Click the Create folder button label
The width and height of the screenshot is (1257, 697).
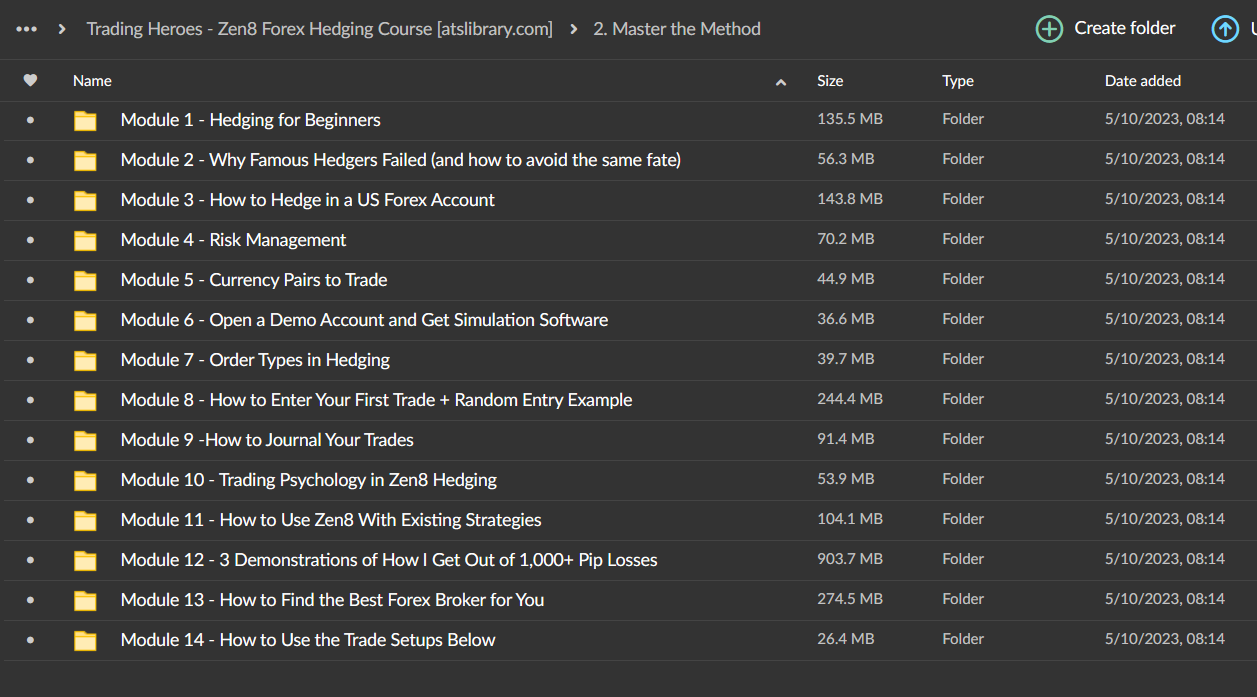click(1124, 29)
